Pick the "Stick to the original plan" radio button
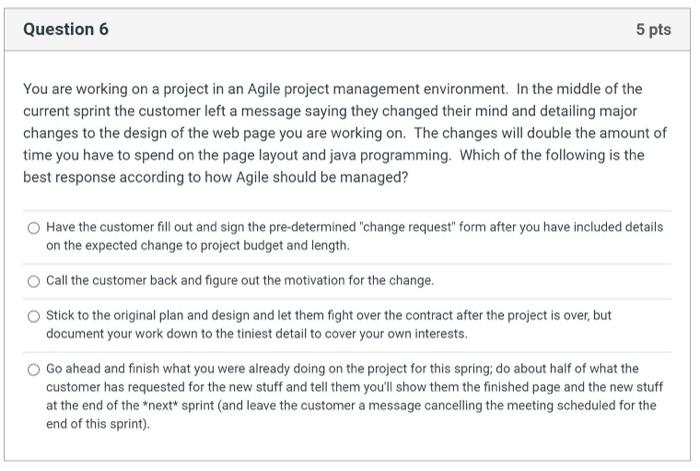This screenshot has height=471, width=700. pos(34,316)
